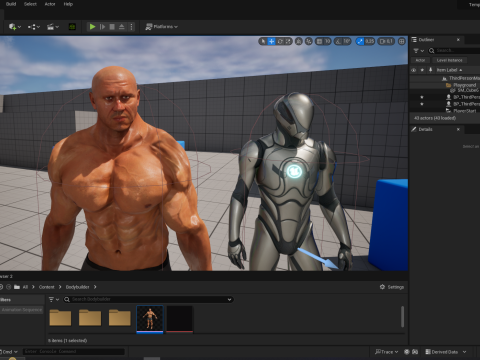Click the content browser folder icon
Screen dimensions: 480x360
coord(17,287)
